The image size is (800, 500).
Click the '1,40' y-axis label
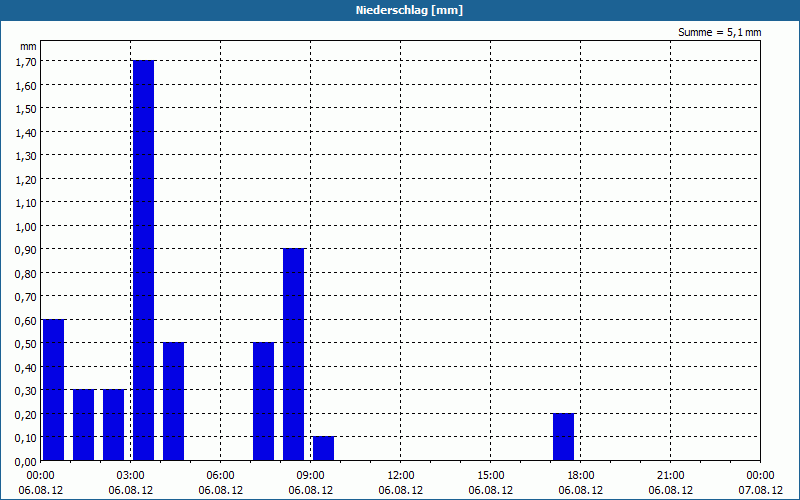tap(26, 133)
